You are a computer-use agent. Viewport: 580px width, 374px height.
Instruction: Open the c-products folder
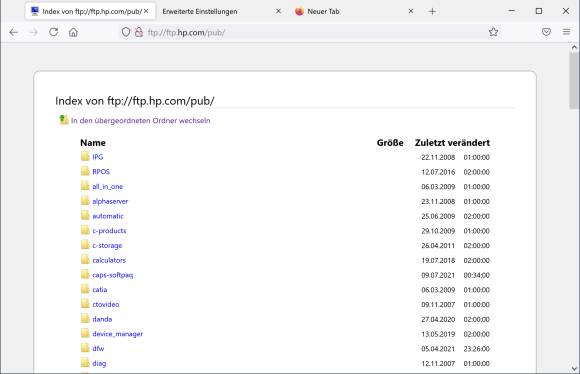tap(109, 231)
